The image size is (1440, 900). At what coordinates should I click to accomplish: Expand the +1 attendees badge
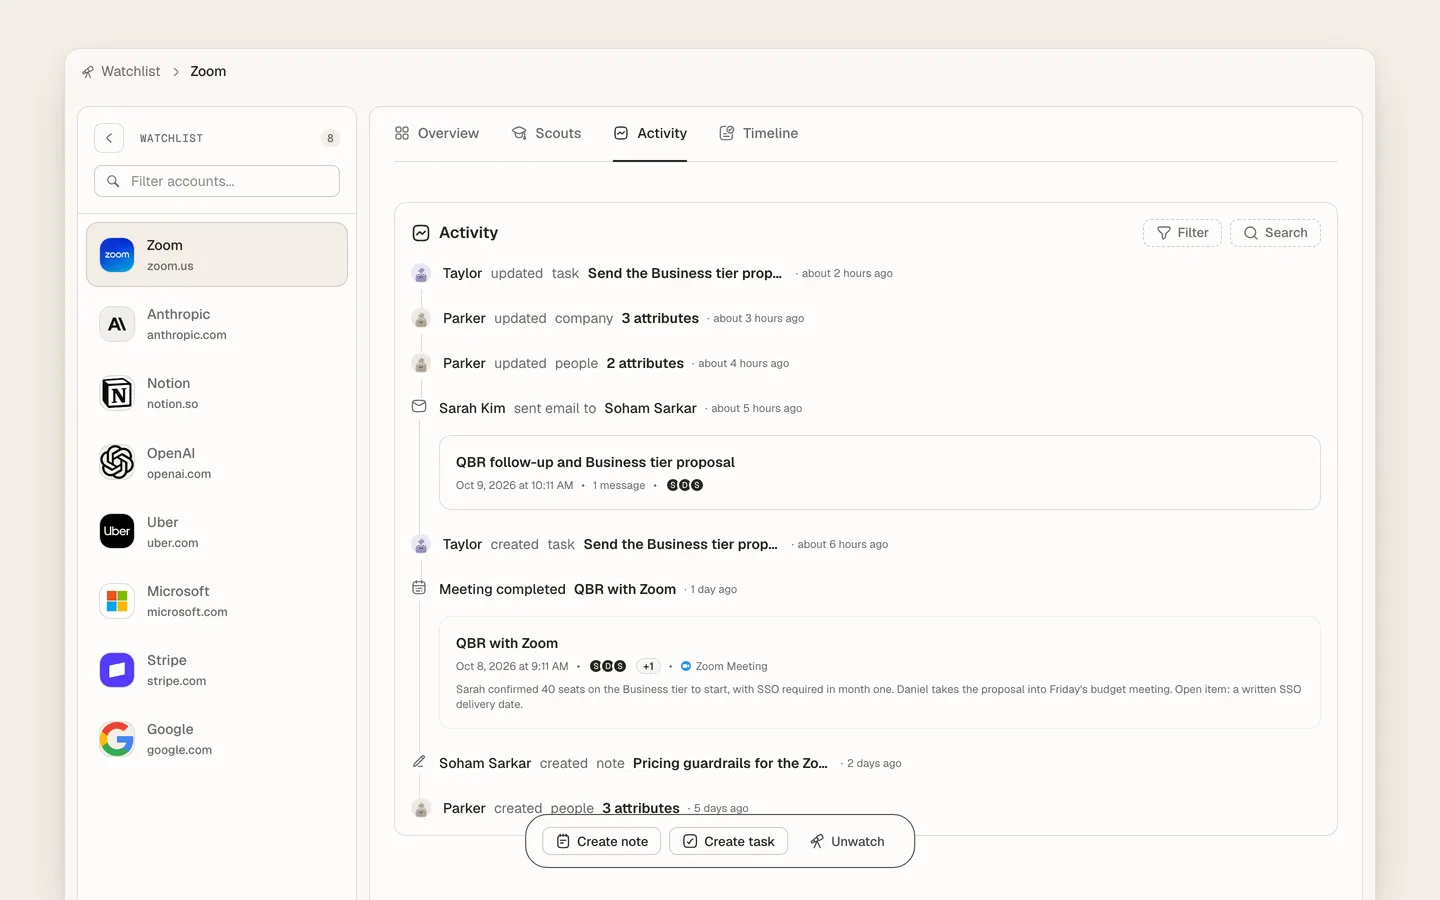[649, 666]
